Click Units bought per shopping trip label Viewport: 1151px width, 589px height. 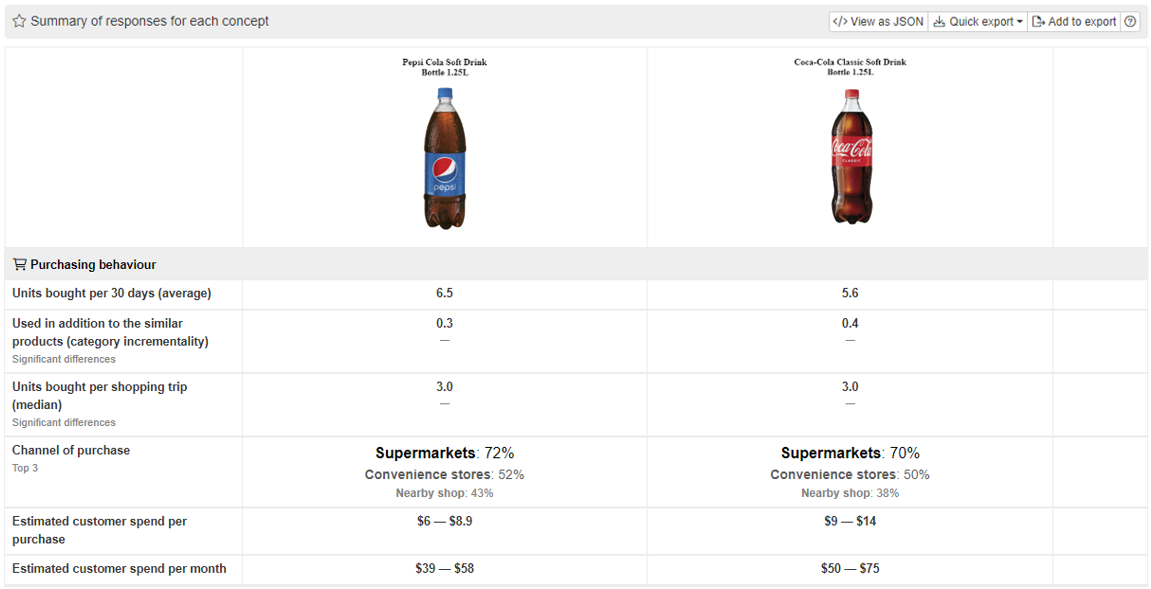point(99,395)
